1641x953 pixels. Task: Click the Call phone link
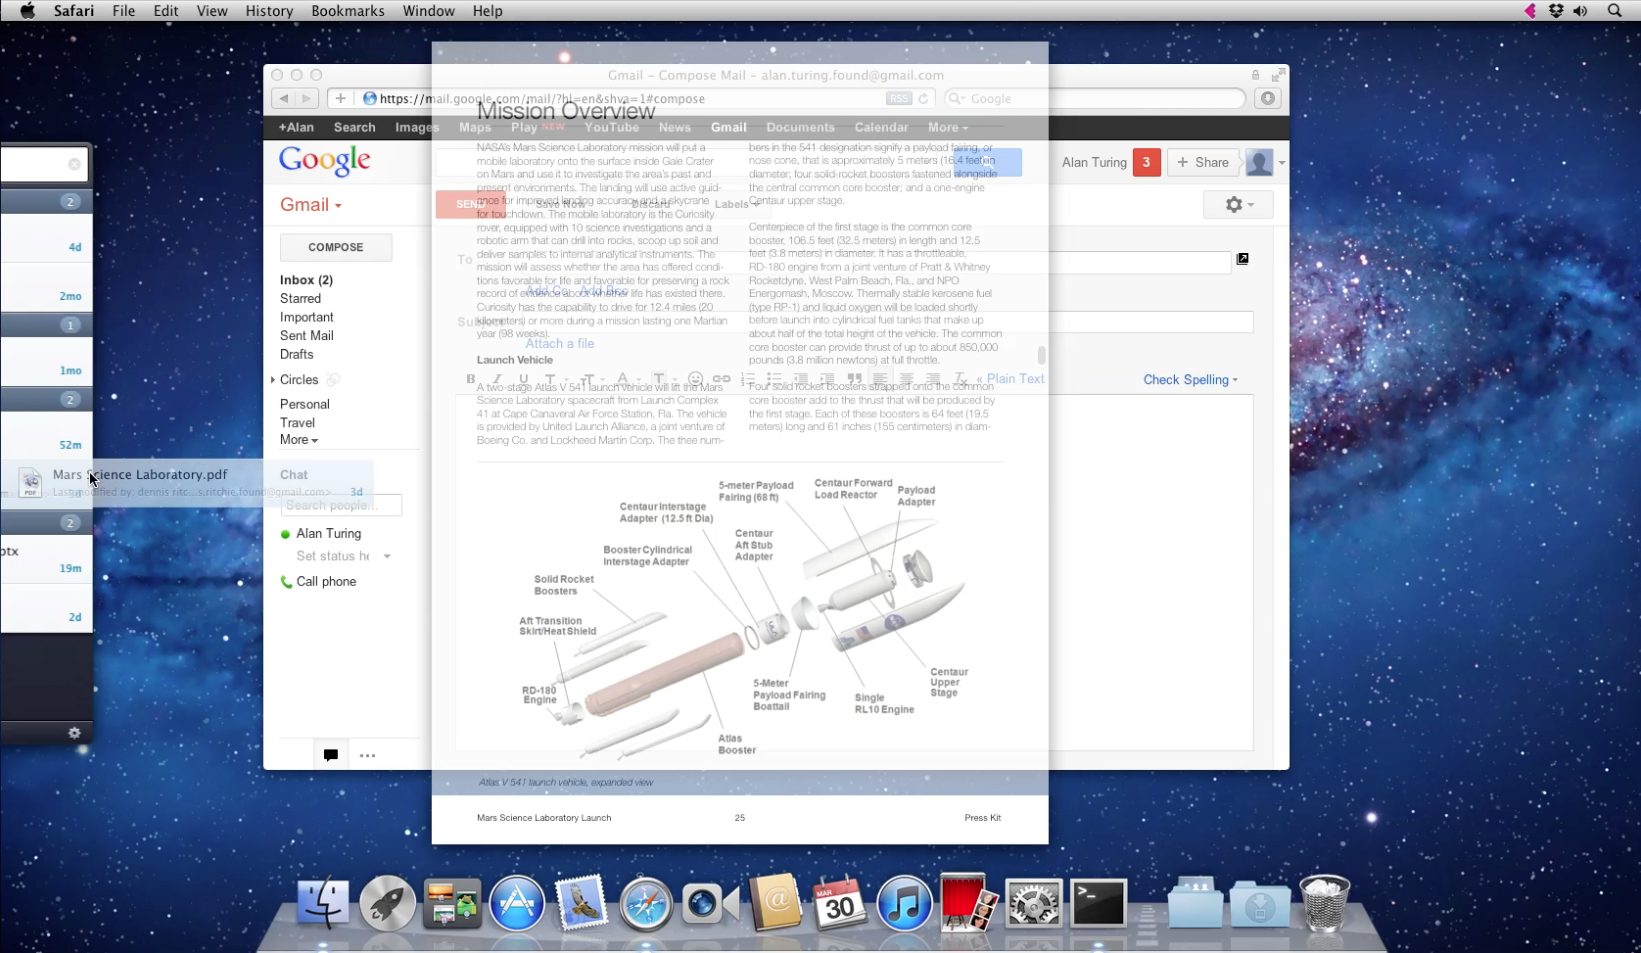[326, 582]
